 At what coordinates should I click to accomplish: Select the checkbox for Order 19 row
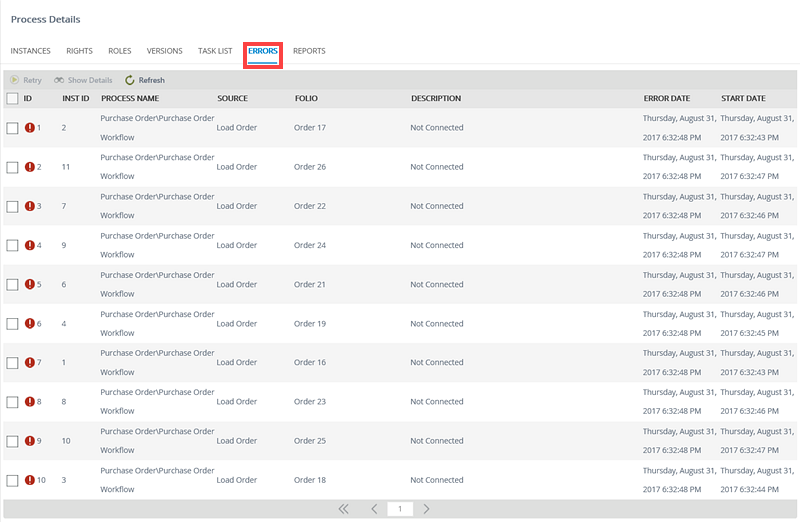12,324
